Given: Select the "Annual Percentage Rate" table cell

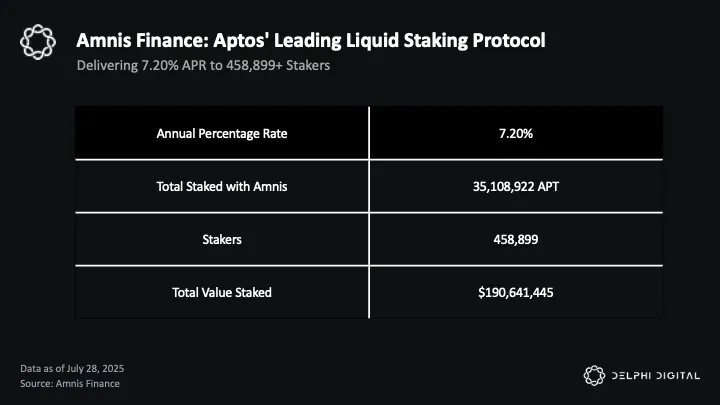Looking at the screenshot, I should tap(221, 133).
